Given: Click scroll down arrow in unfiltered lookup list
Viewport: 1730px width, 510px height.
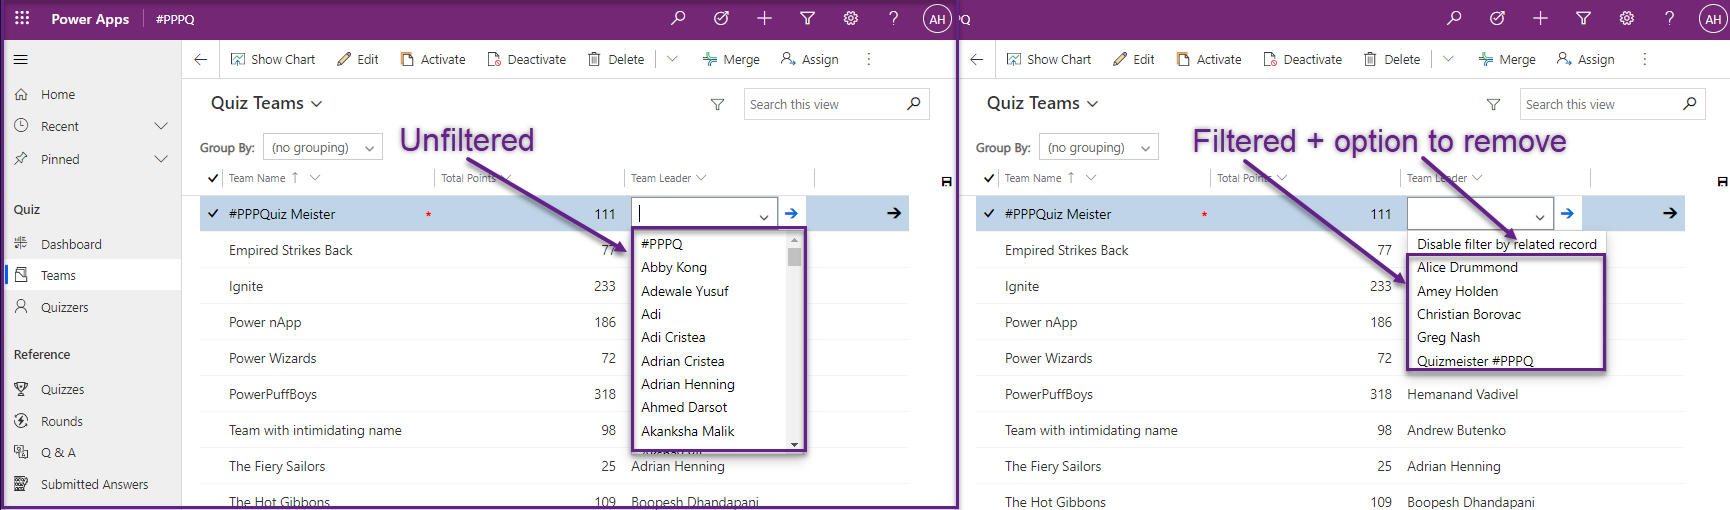Looking at the screenshot, I should [794, 444].
